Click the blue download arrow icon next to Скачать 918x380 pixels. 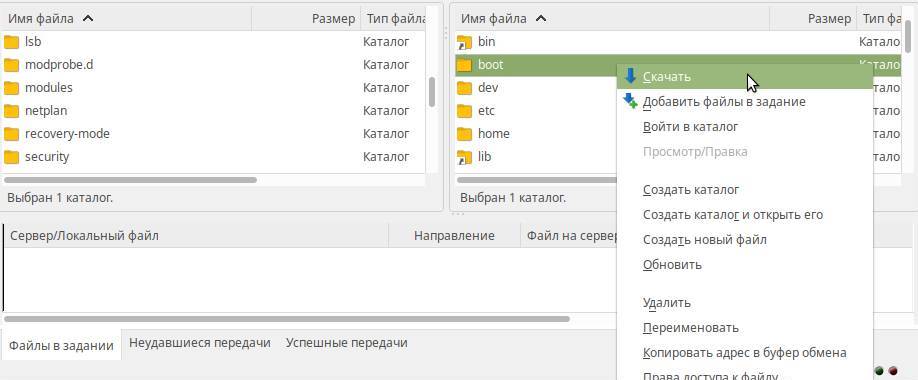tap(630, 76)
